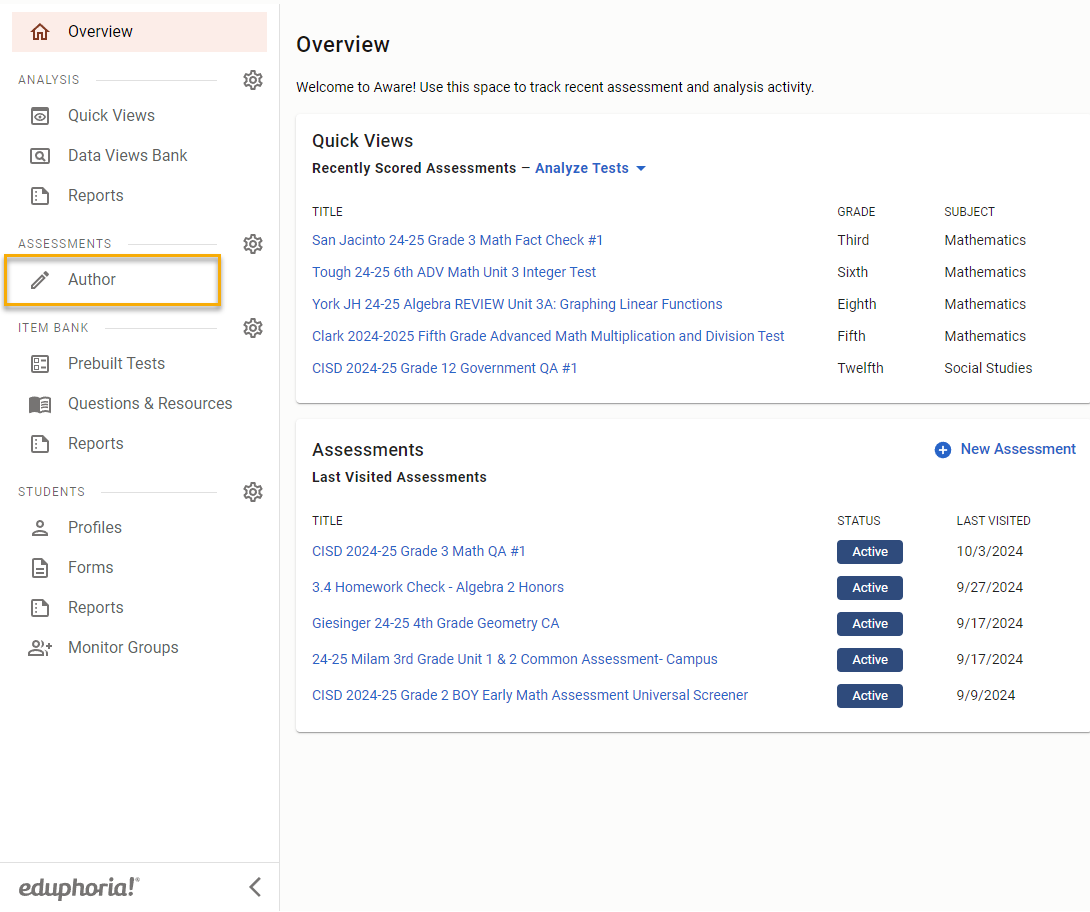Open student Profiles page
The height and width of the screenshot is (912, 1090).
click(x=95, y=528)
